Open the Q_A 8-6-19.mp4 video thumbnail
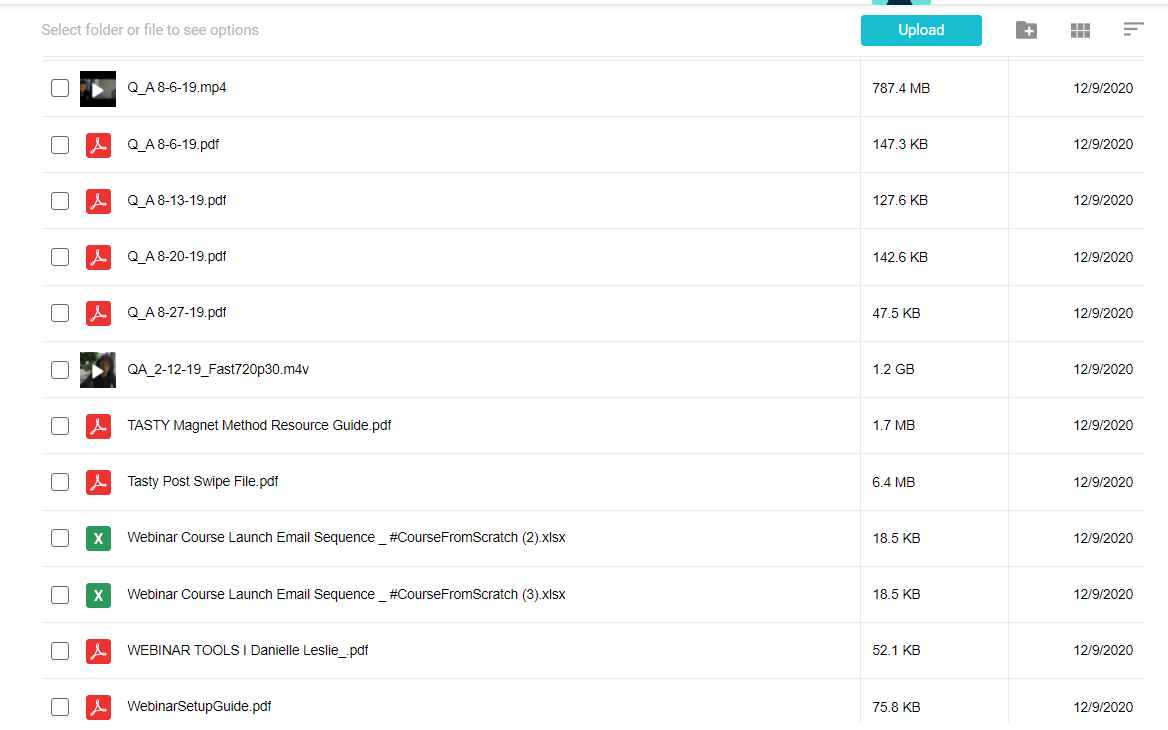This screenshot has height=730, width=1168. [98, 89]
